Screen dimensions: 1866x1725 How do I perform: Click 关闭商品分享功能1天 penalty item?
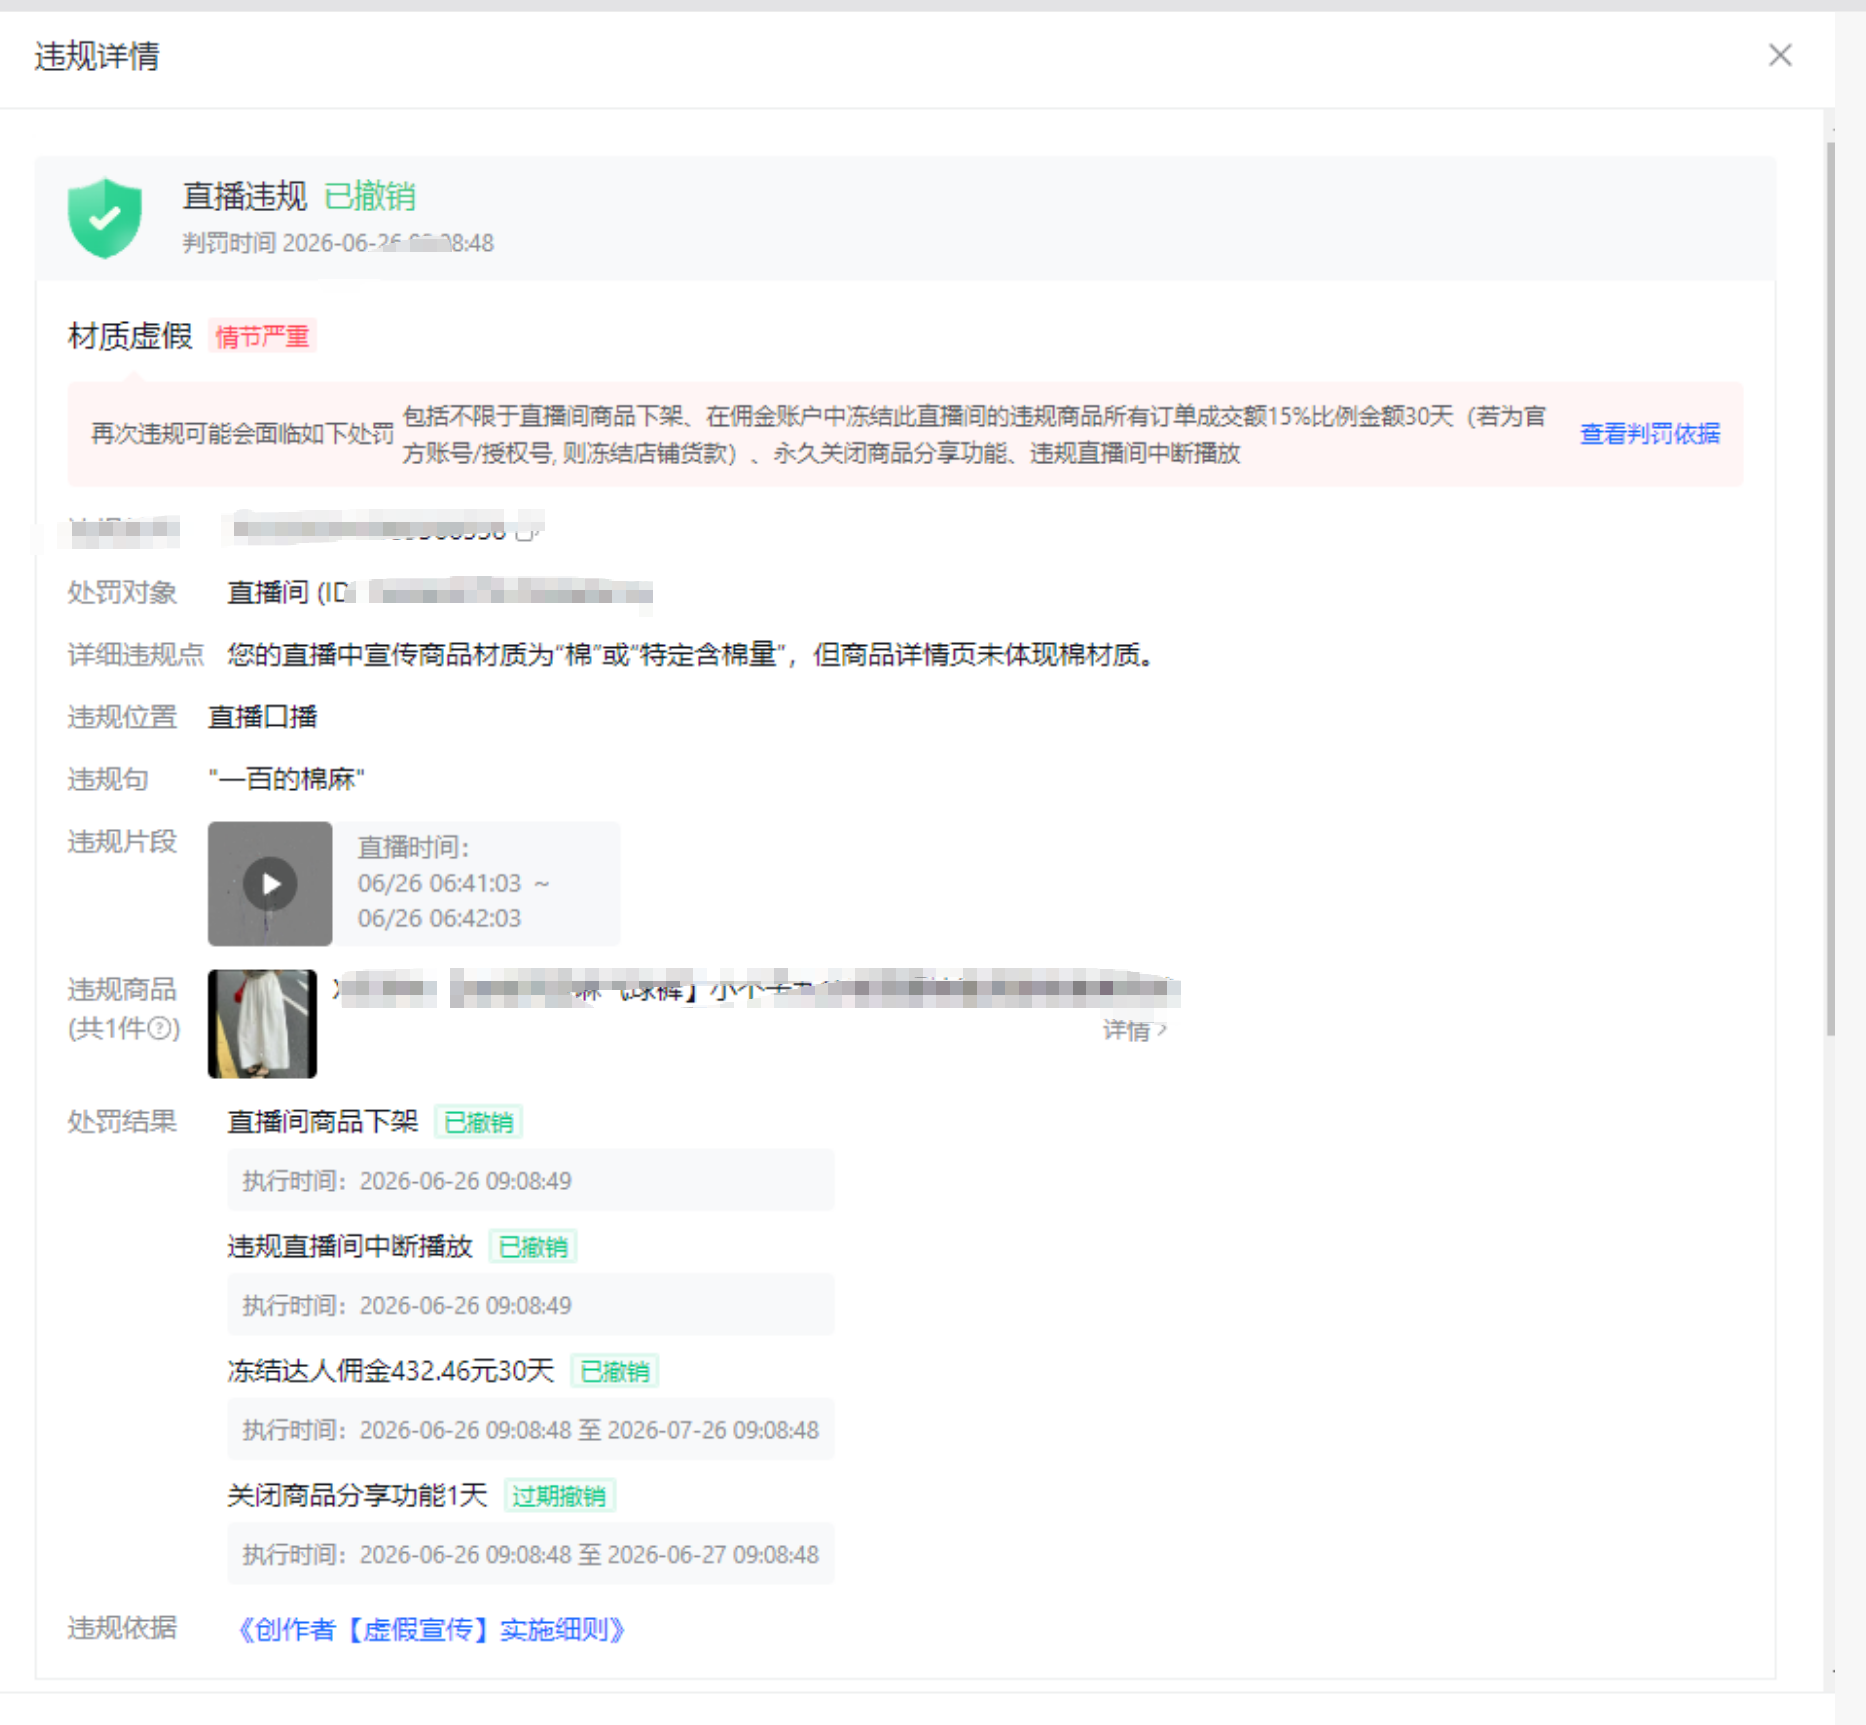point(357,1495)
